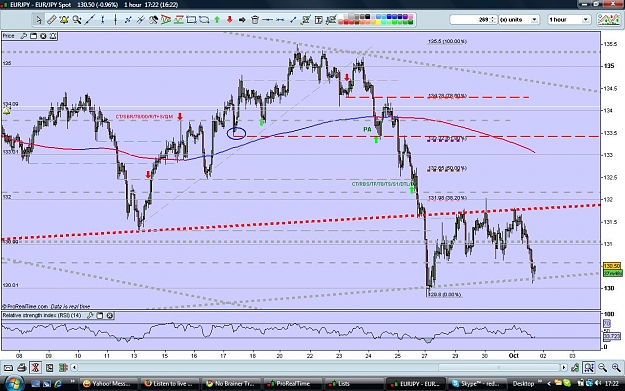Select the horizontal line tool

coord(267,20)
